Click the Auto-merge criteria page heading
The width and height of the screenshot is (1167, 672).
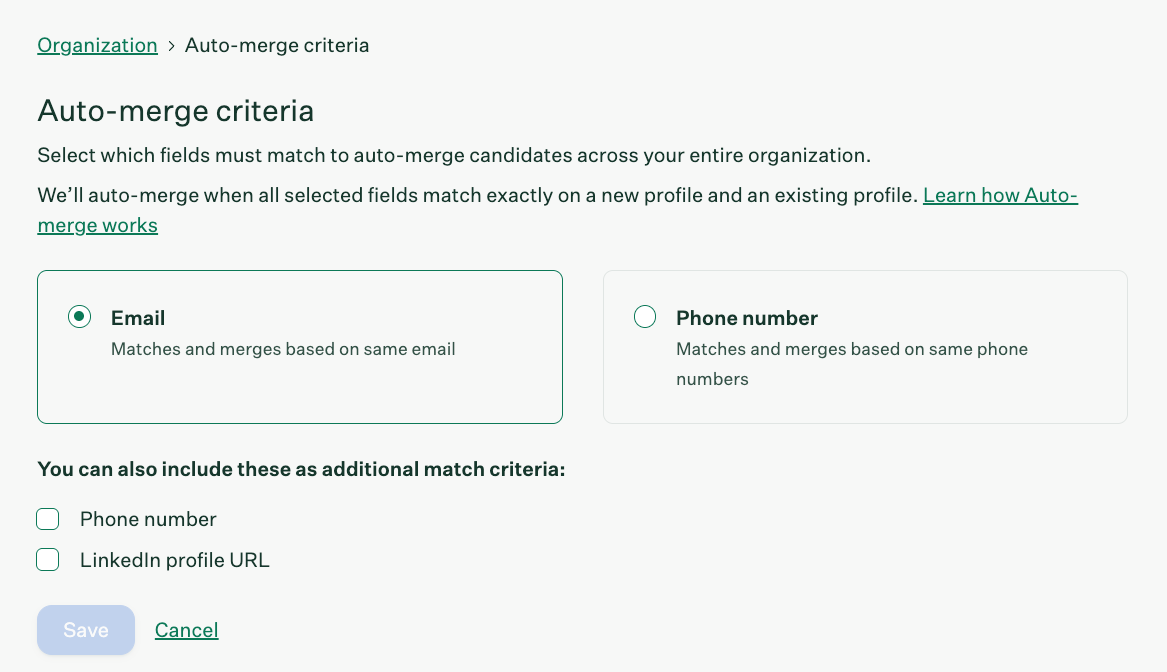coord(176,110)
